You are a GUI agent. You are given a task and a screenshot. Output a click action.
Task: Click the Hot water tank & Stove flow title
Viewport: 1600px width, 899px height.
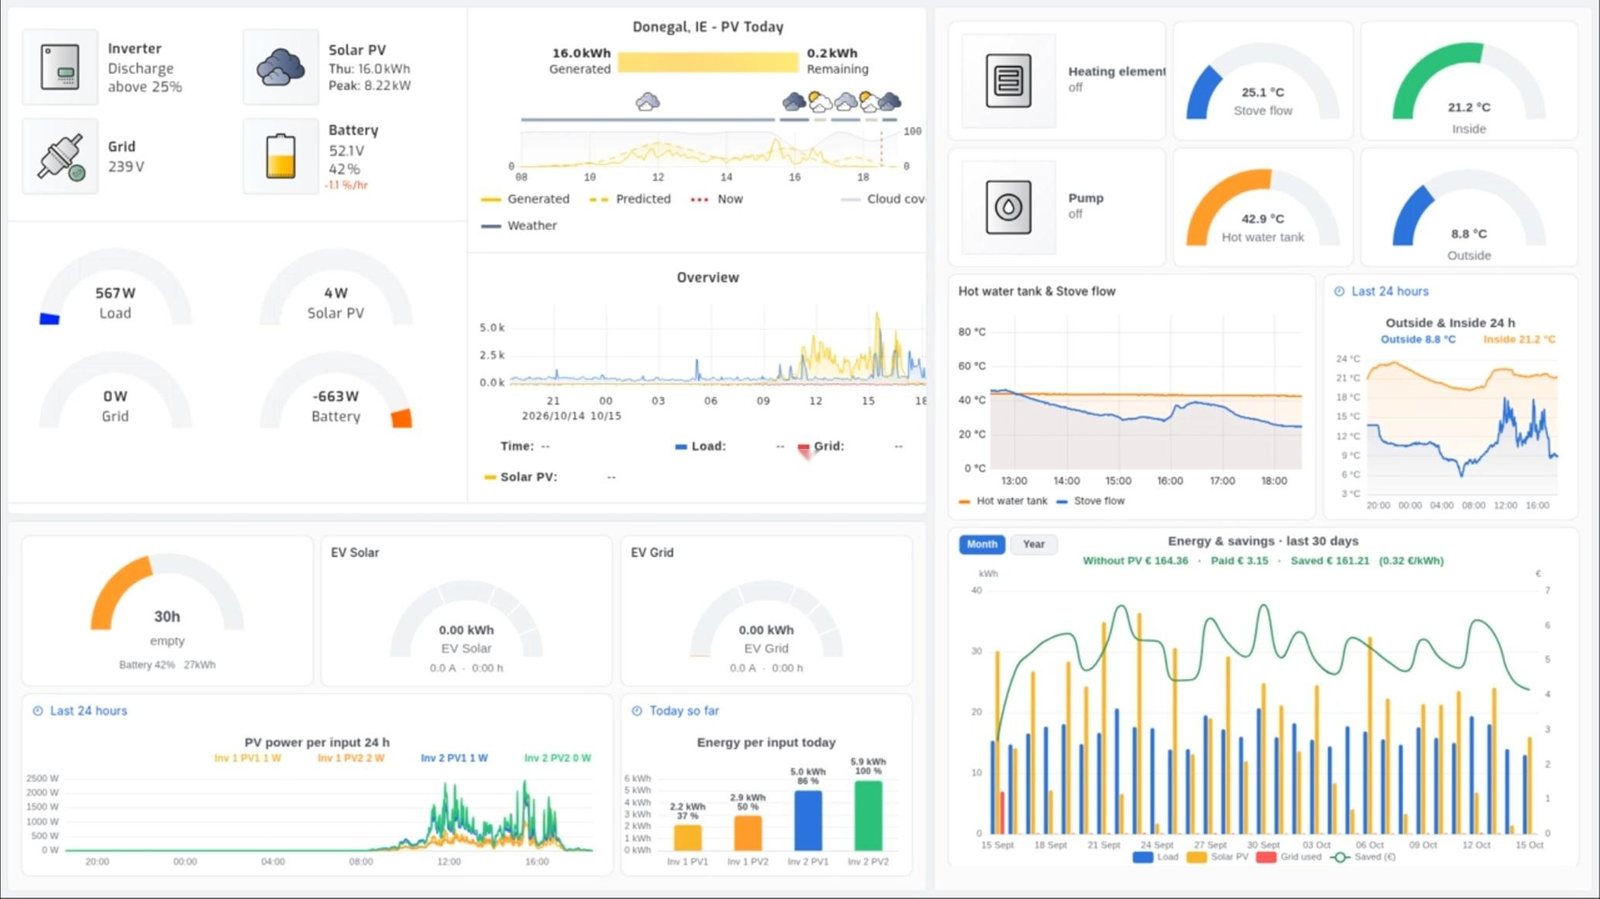(1037, 291)
